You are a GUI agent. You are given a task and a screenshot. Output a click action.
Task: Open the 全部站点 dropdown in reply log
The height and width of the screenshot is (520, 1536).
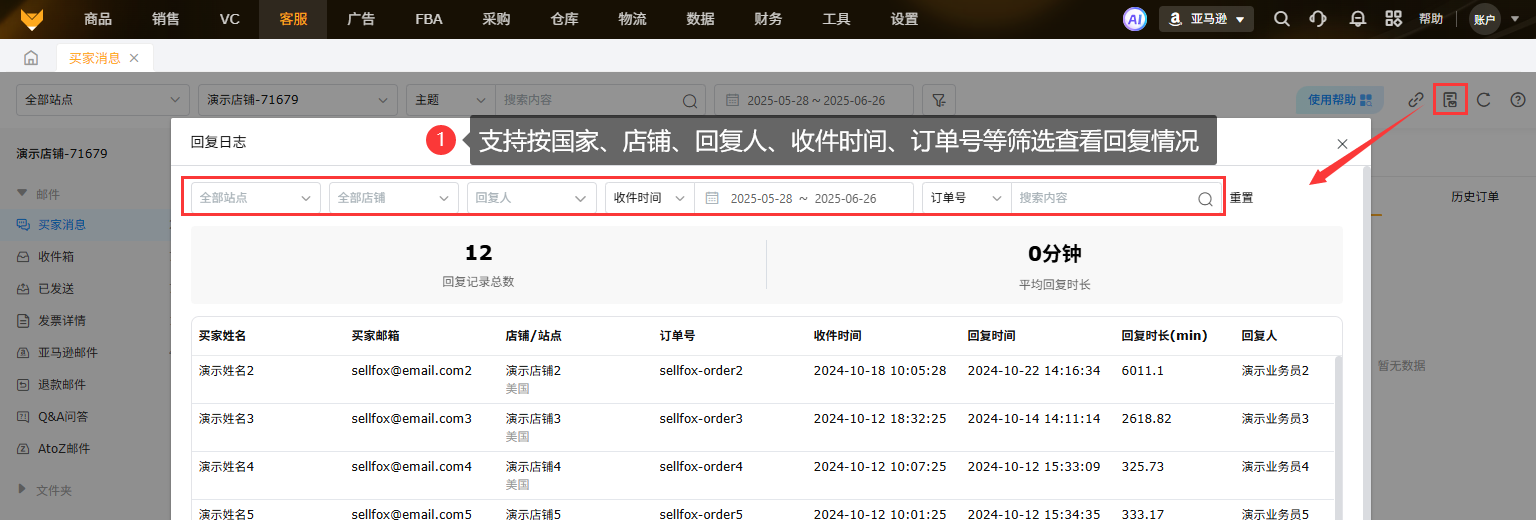255,198
